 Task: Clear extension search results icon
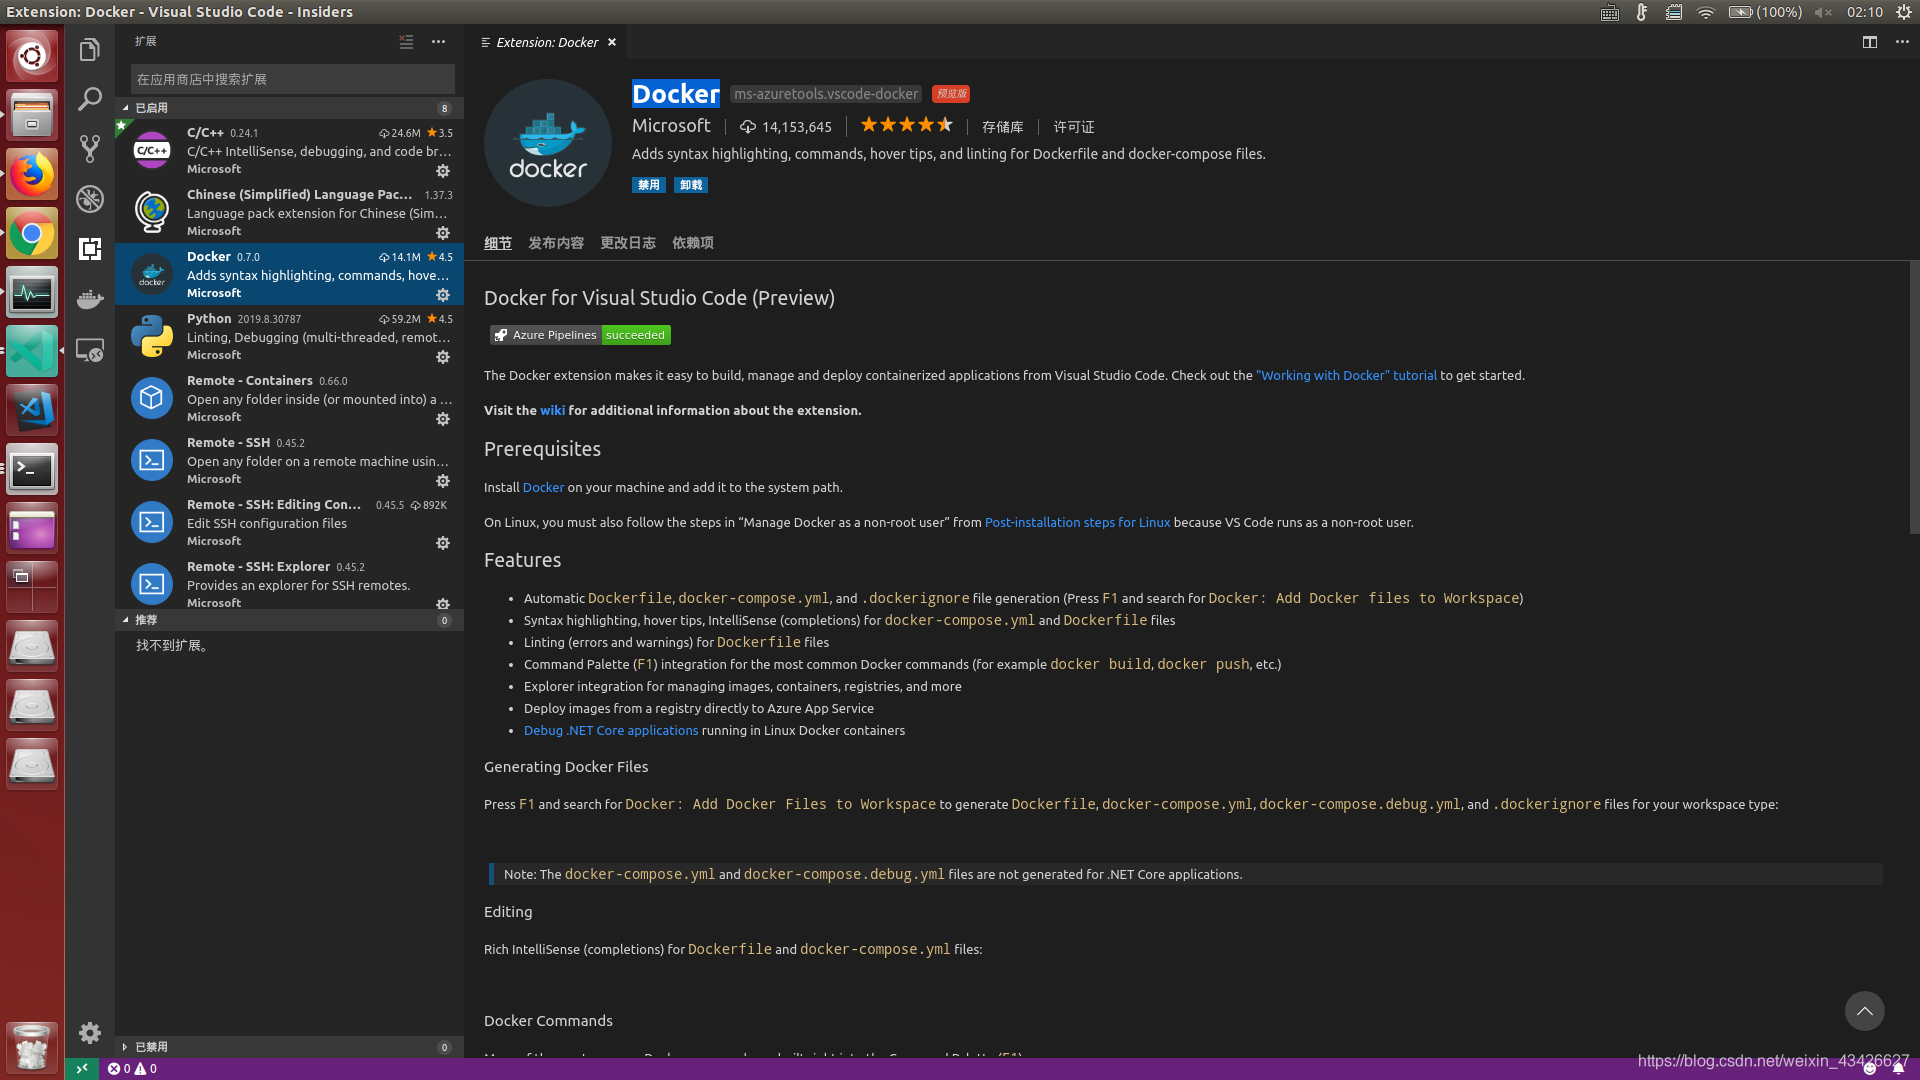[406, 42]
